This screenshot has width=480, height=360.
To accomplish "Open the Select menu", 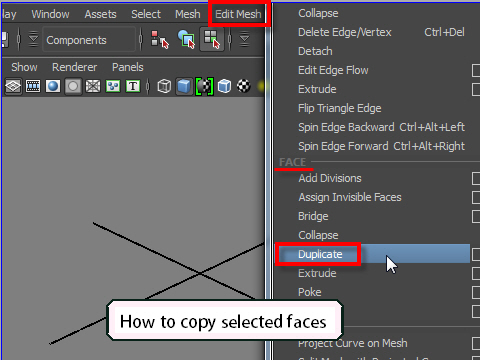I will pos(146,14).
